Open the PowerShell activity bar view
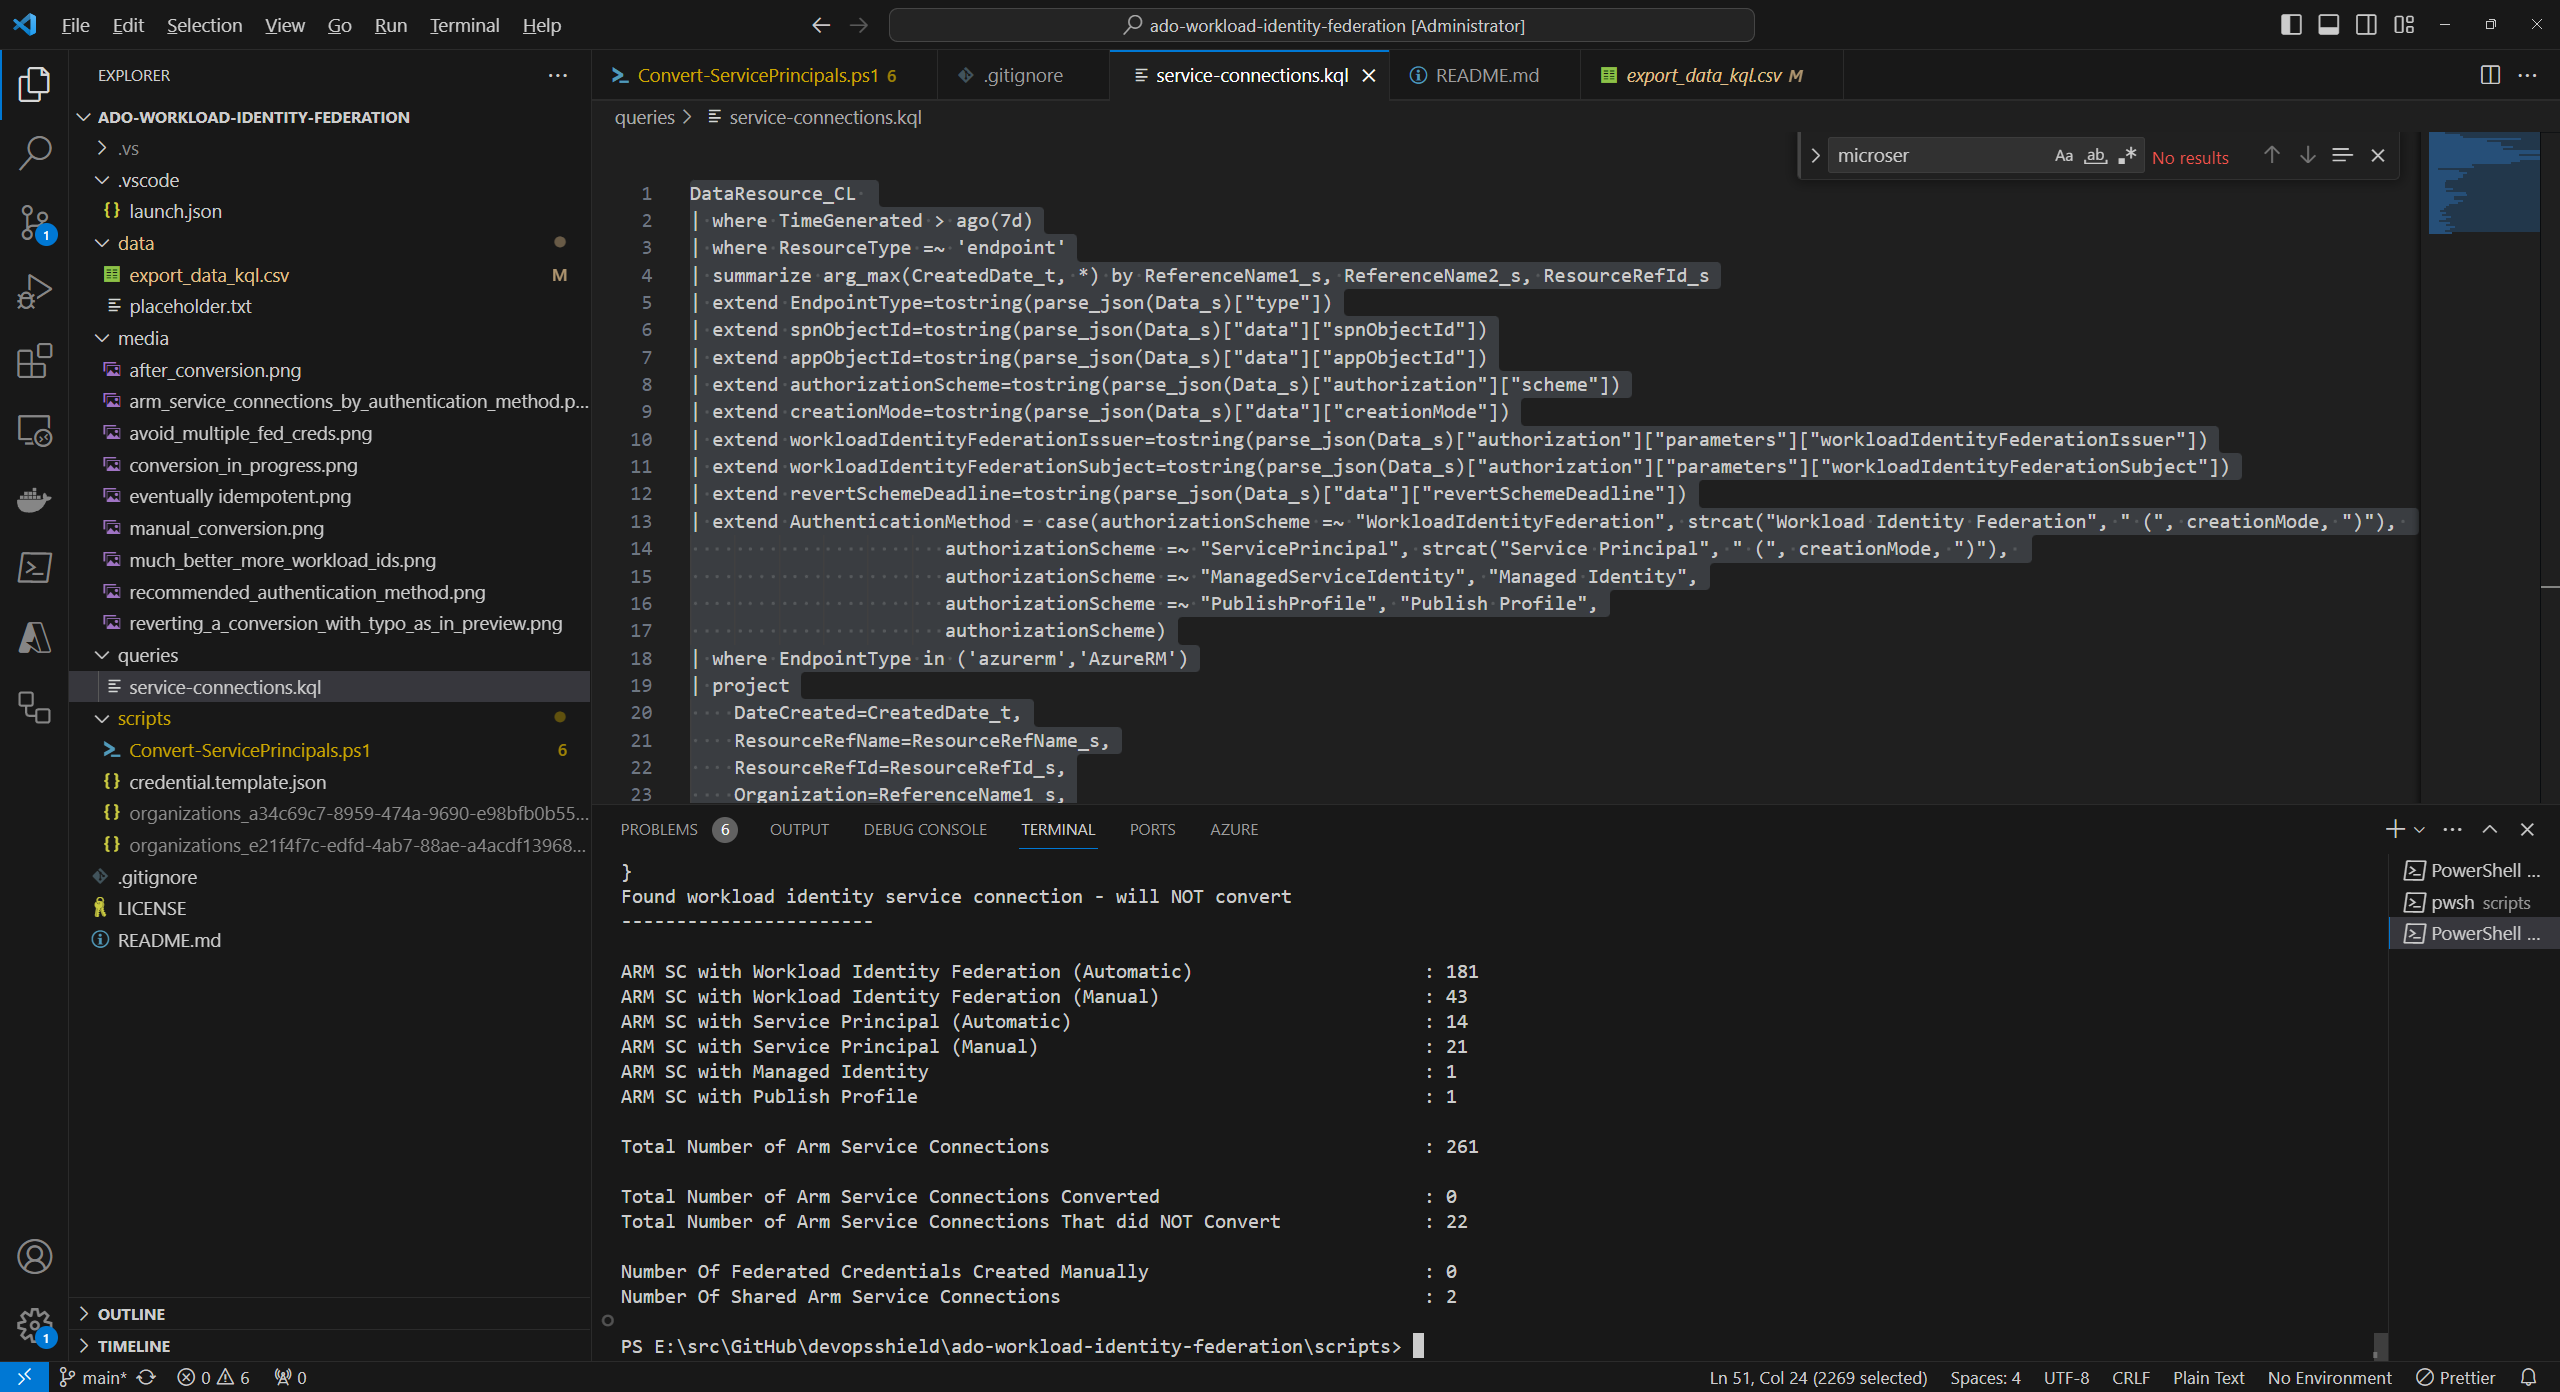Image resolution: width=2560 pixels, height=1392 pixels. pos(34,568)
